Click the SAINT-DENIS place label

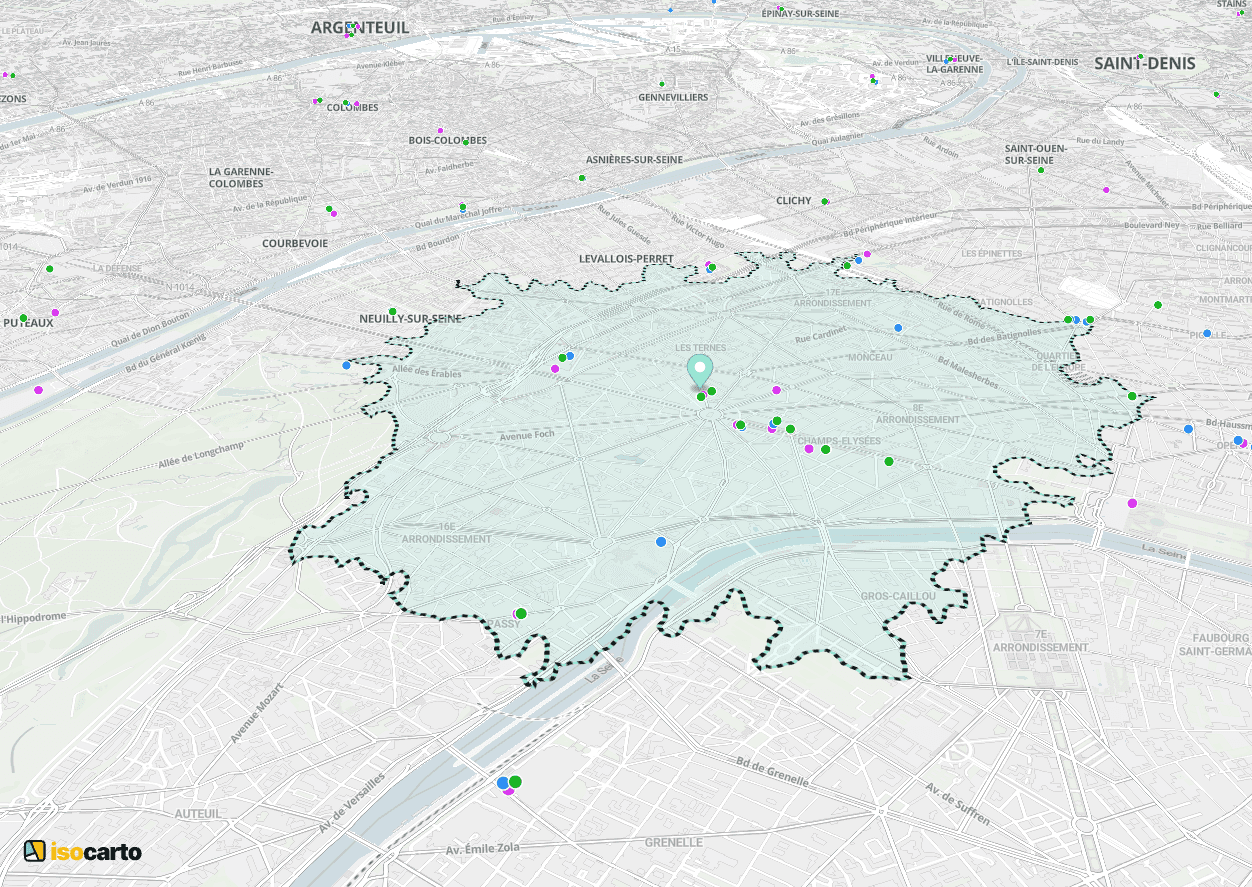pos(1143,62)
